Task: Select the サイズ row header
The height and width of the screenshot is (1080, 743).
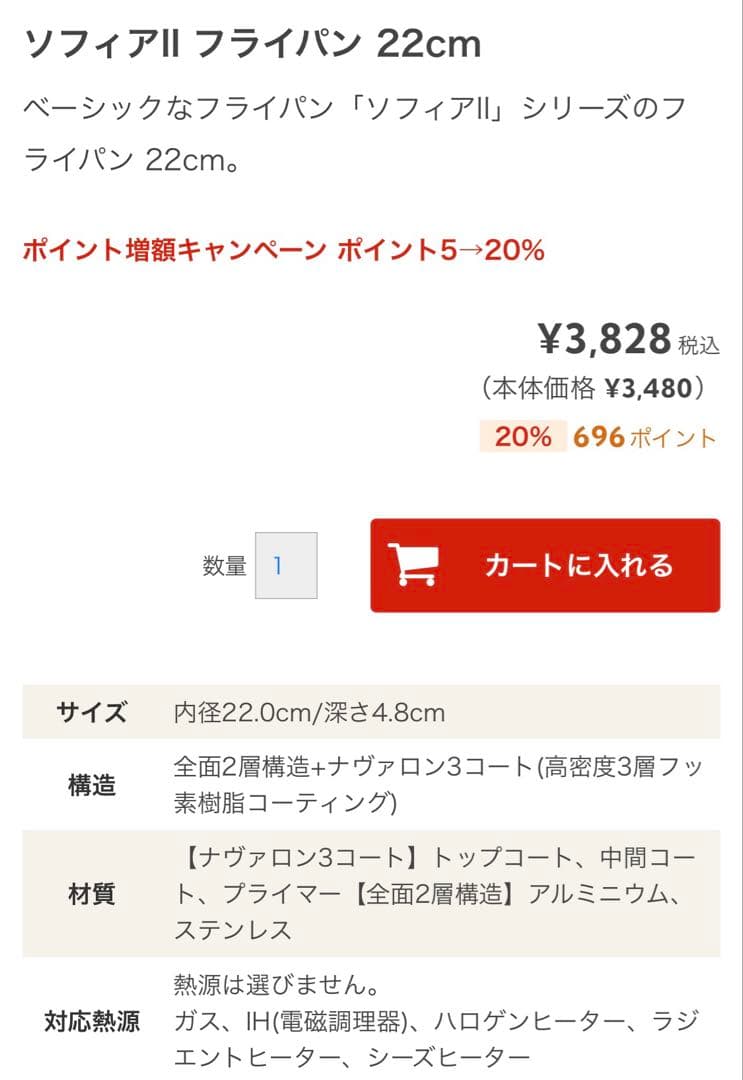Action: pyautogui.click(x=92, y=713)
